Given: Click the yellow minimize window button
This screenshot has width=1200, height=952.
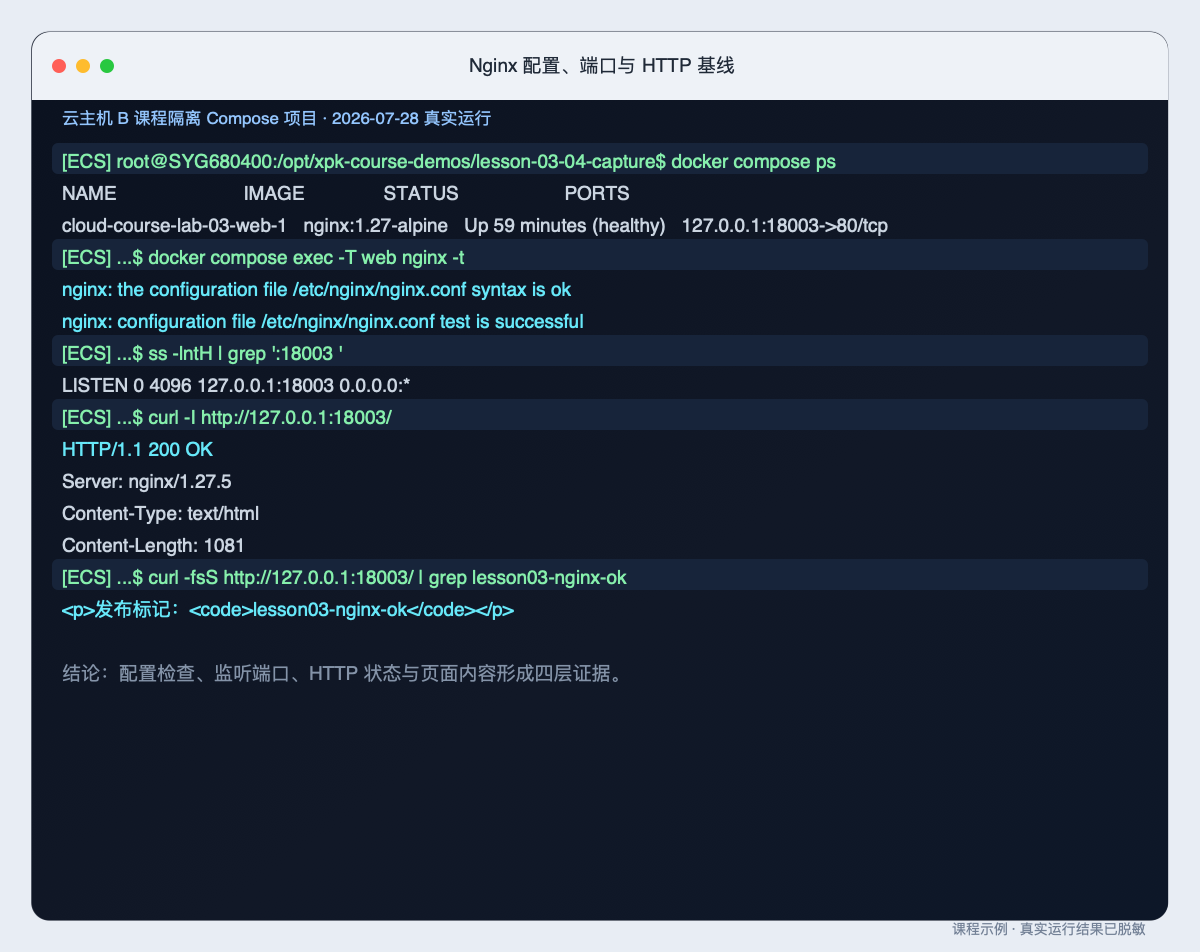Looking at the screenshot, I should (x=83, y=66).
